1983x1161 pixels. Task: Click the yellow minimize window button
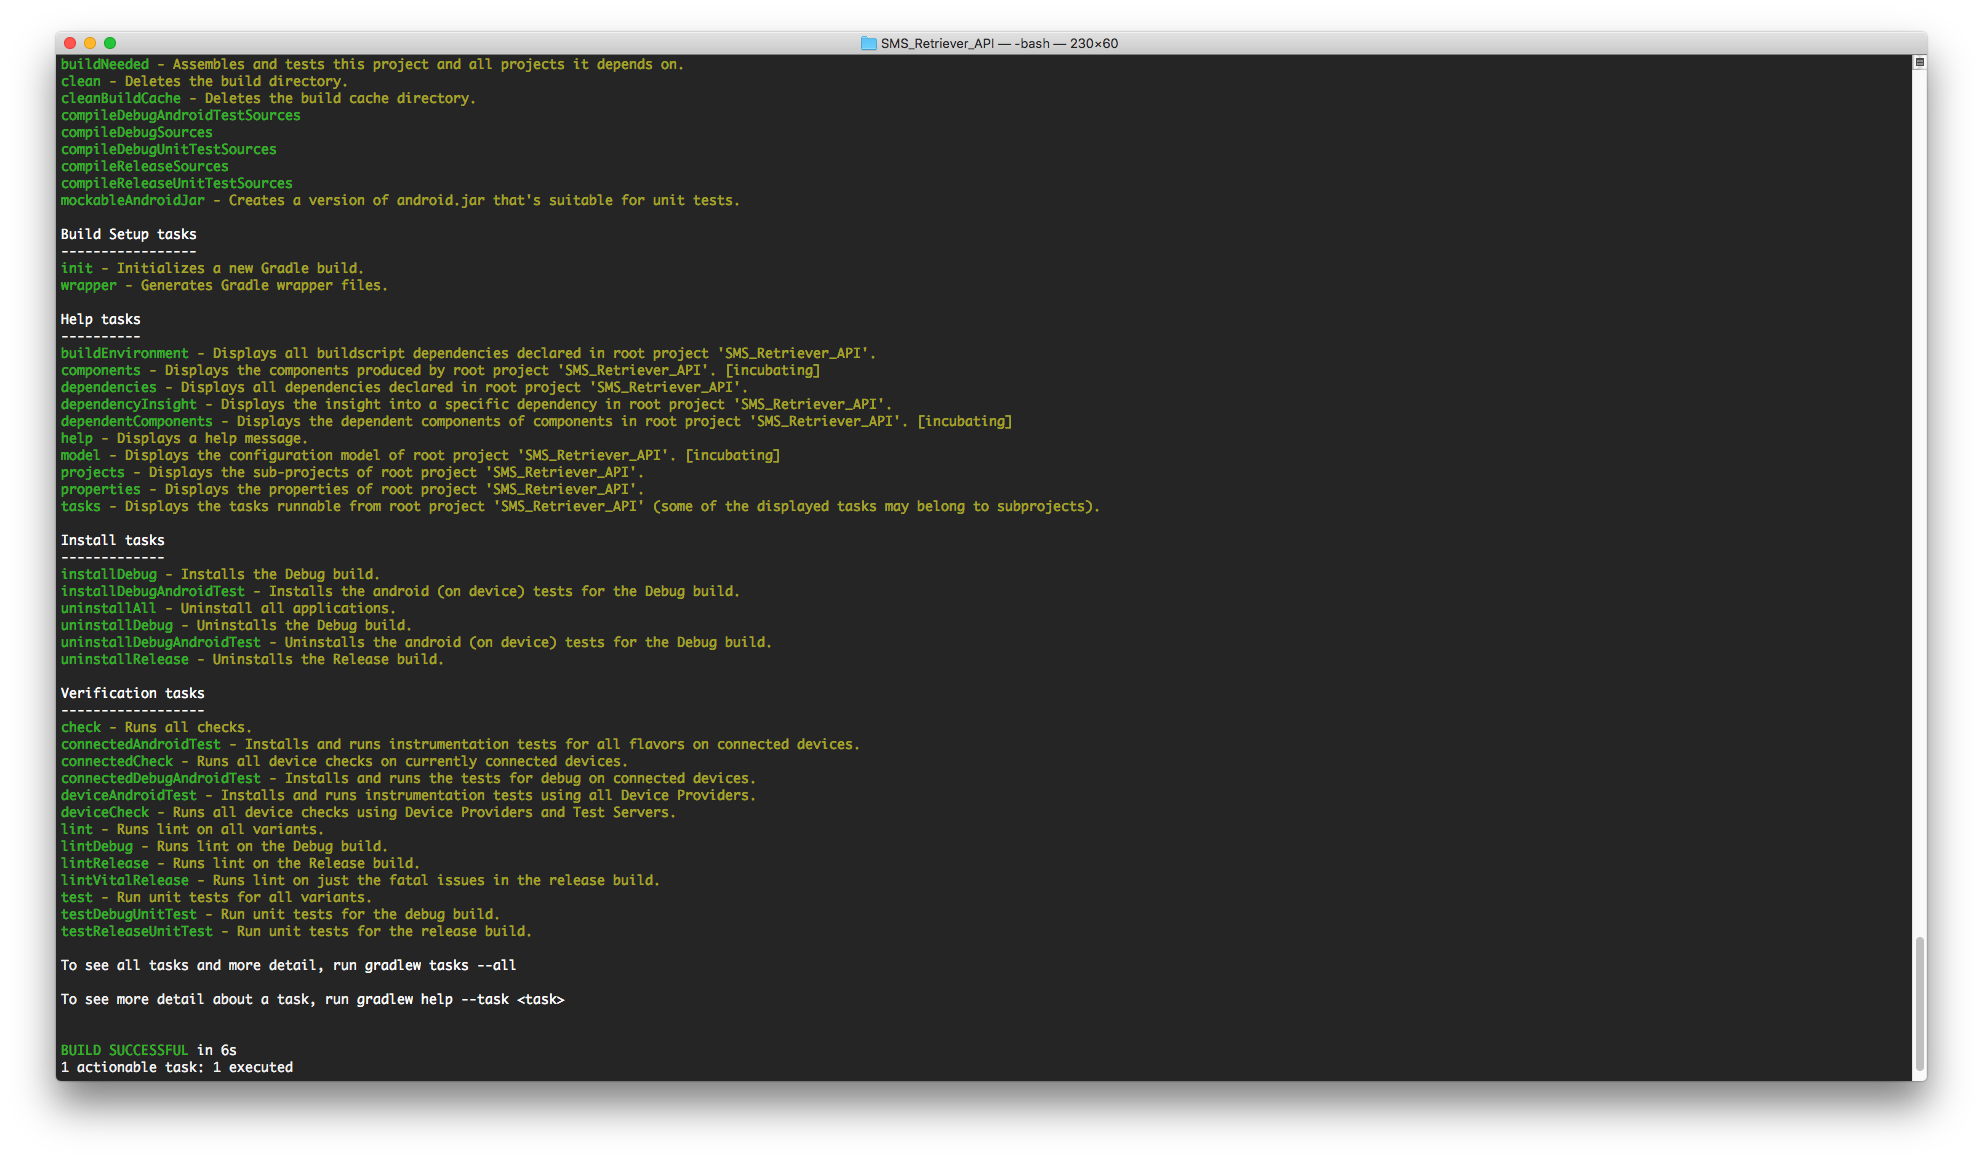(x=90, y=43)
